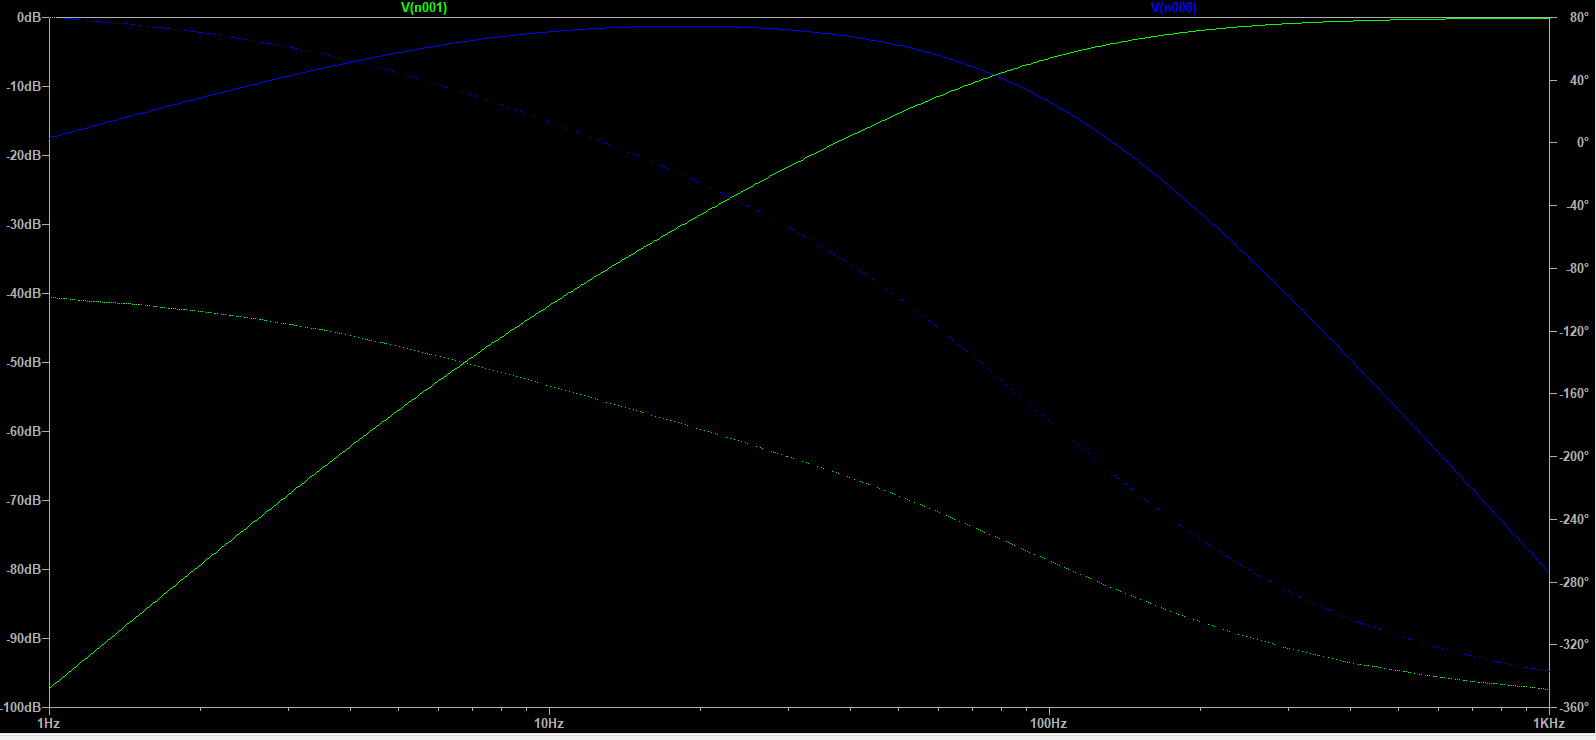Click the -320° phase axis label
Viewport: 1596px width, 740px height.
[x=1574, y=645]
